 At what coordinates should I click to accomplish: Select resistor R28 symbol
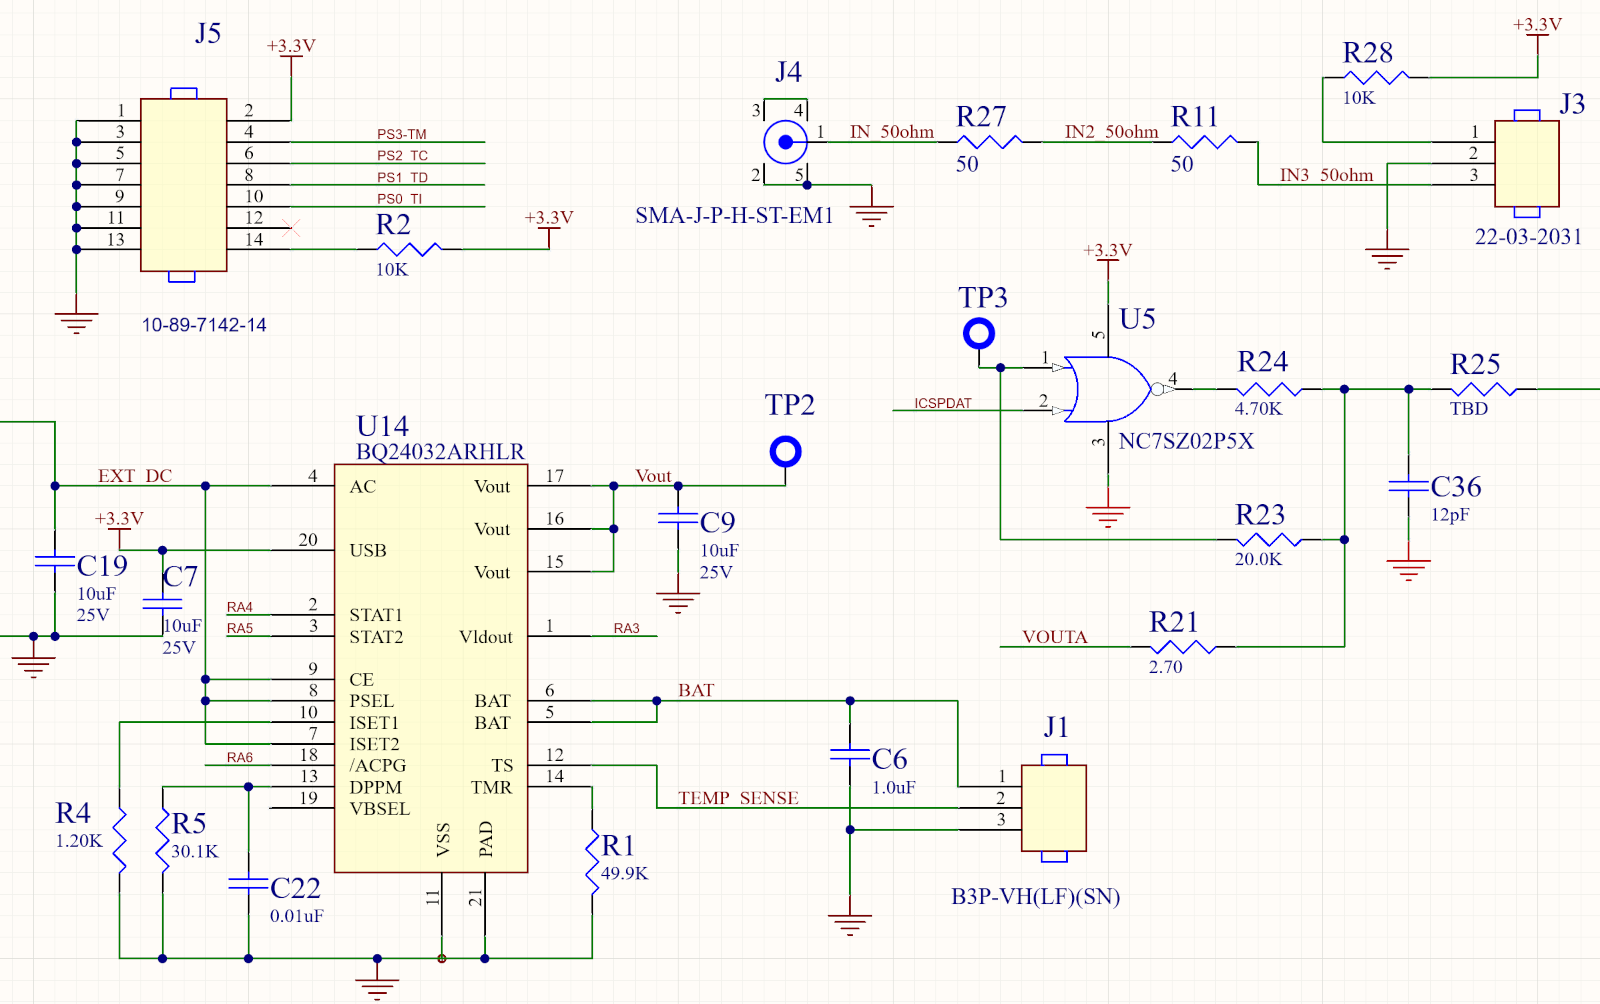pyautogui.click(x=1377, y=77)
